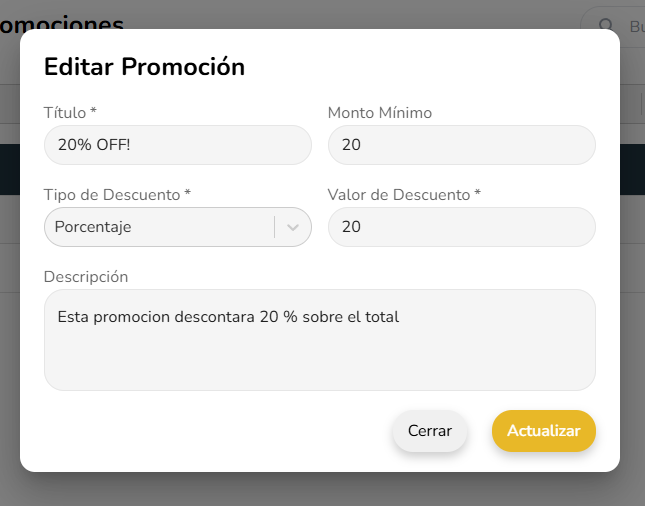Click the dimmed backdrop below the dialog
This screenshot has width=645, height=506.
pos(320,490)
